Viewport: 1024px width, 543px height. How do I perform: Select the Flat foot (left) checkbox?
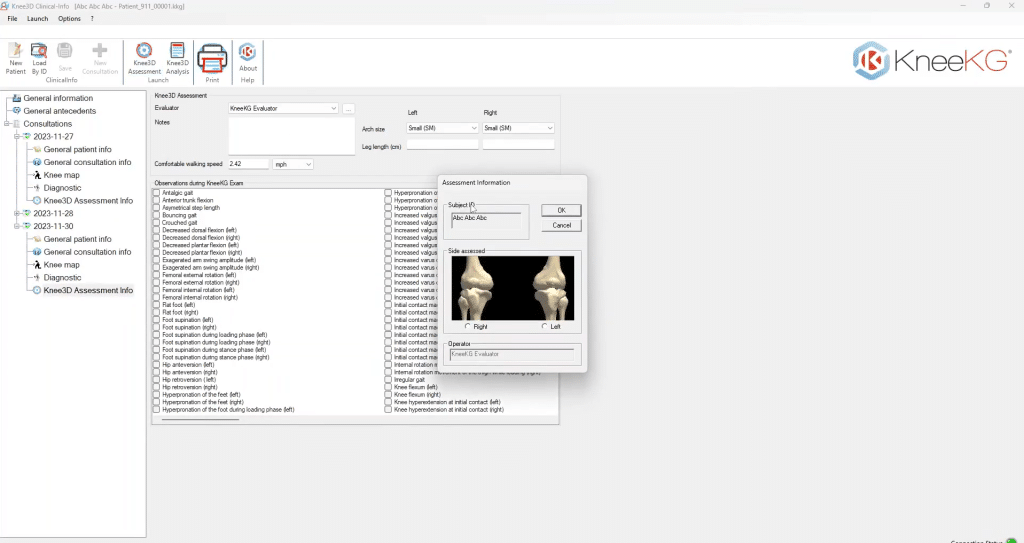[x=156, y=305]
